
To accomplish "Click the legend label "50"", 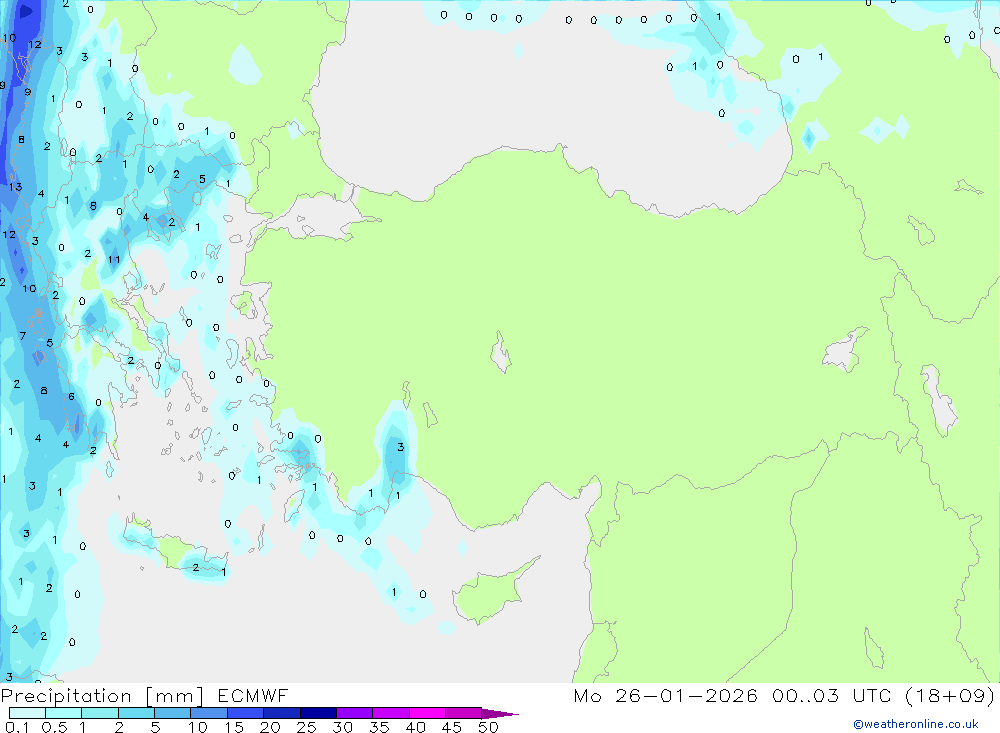I will pos(489,727).
